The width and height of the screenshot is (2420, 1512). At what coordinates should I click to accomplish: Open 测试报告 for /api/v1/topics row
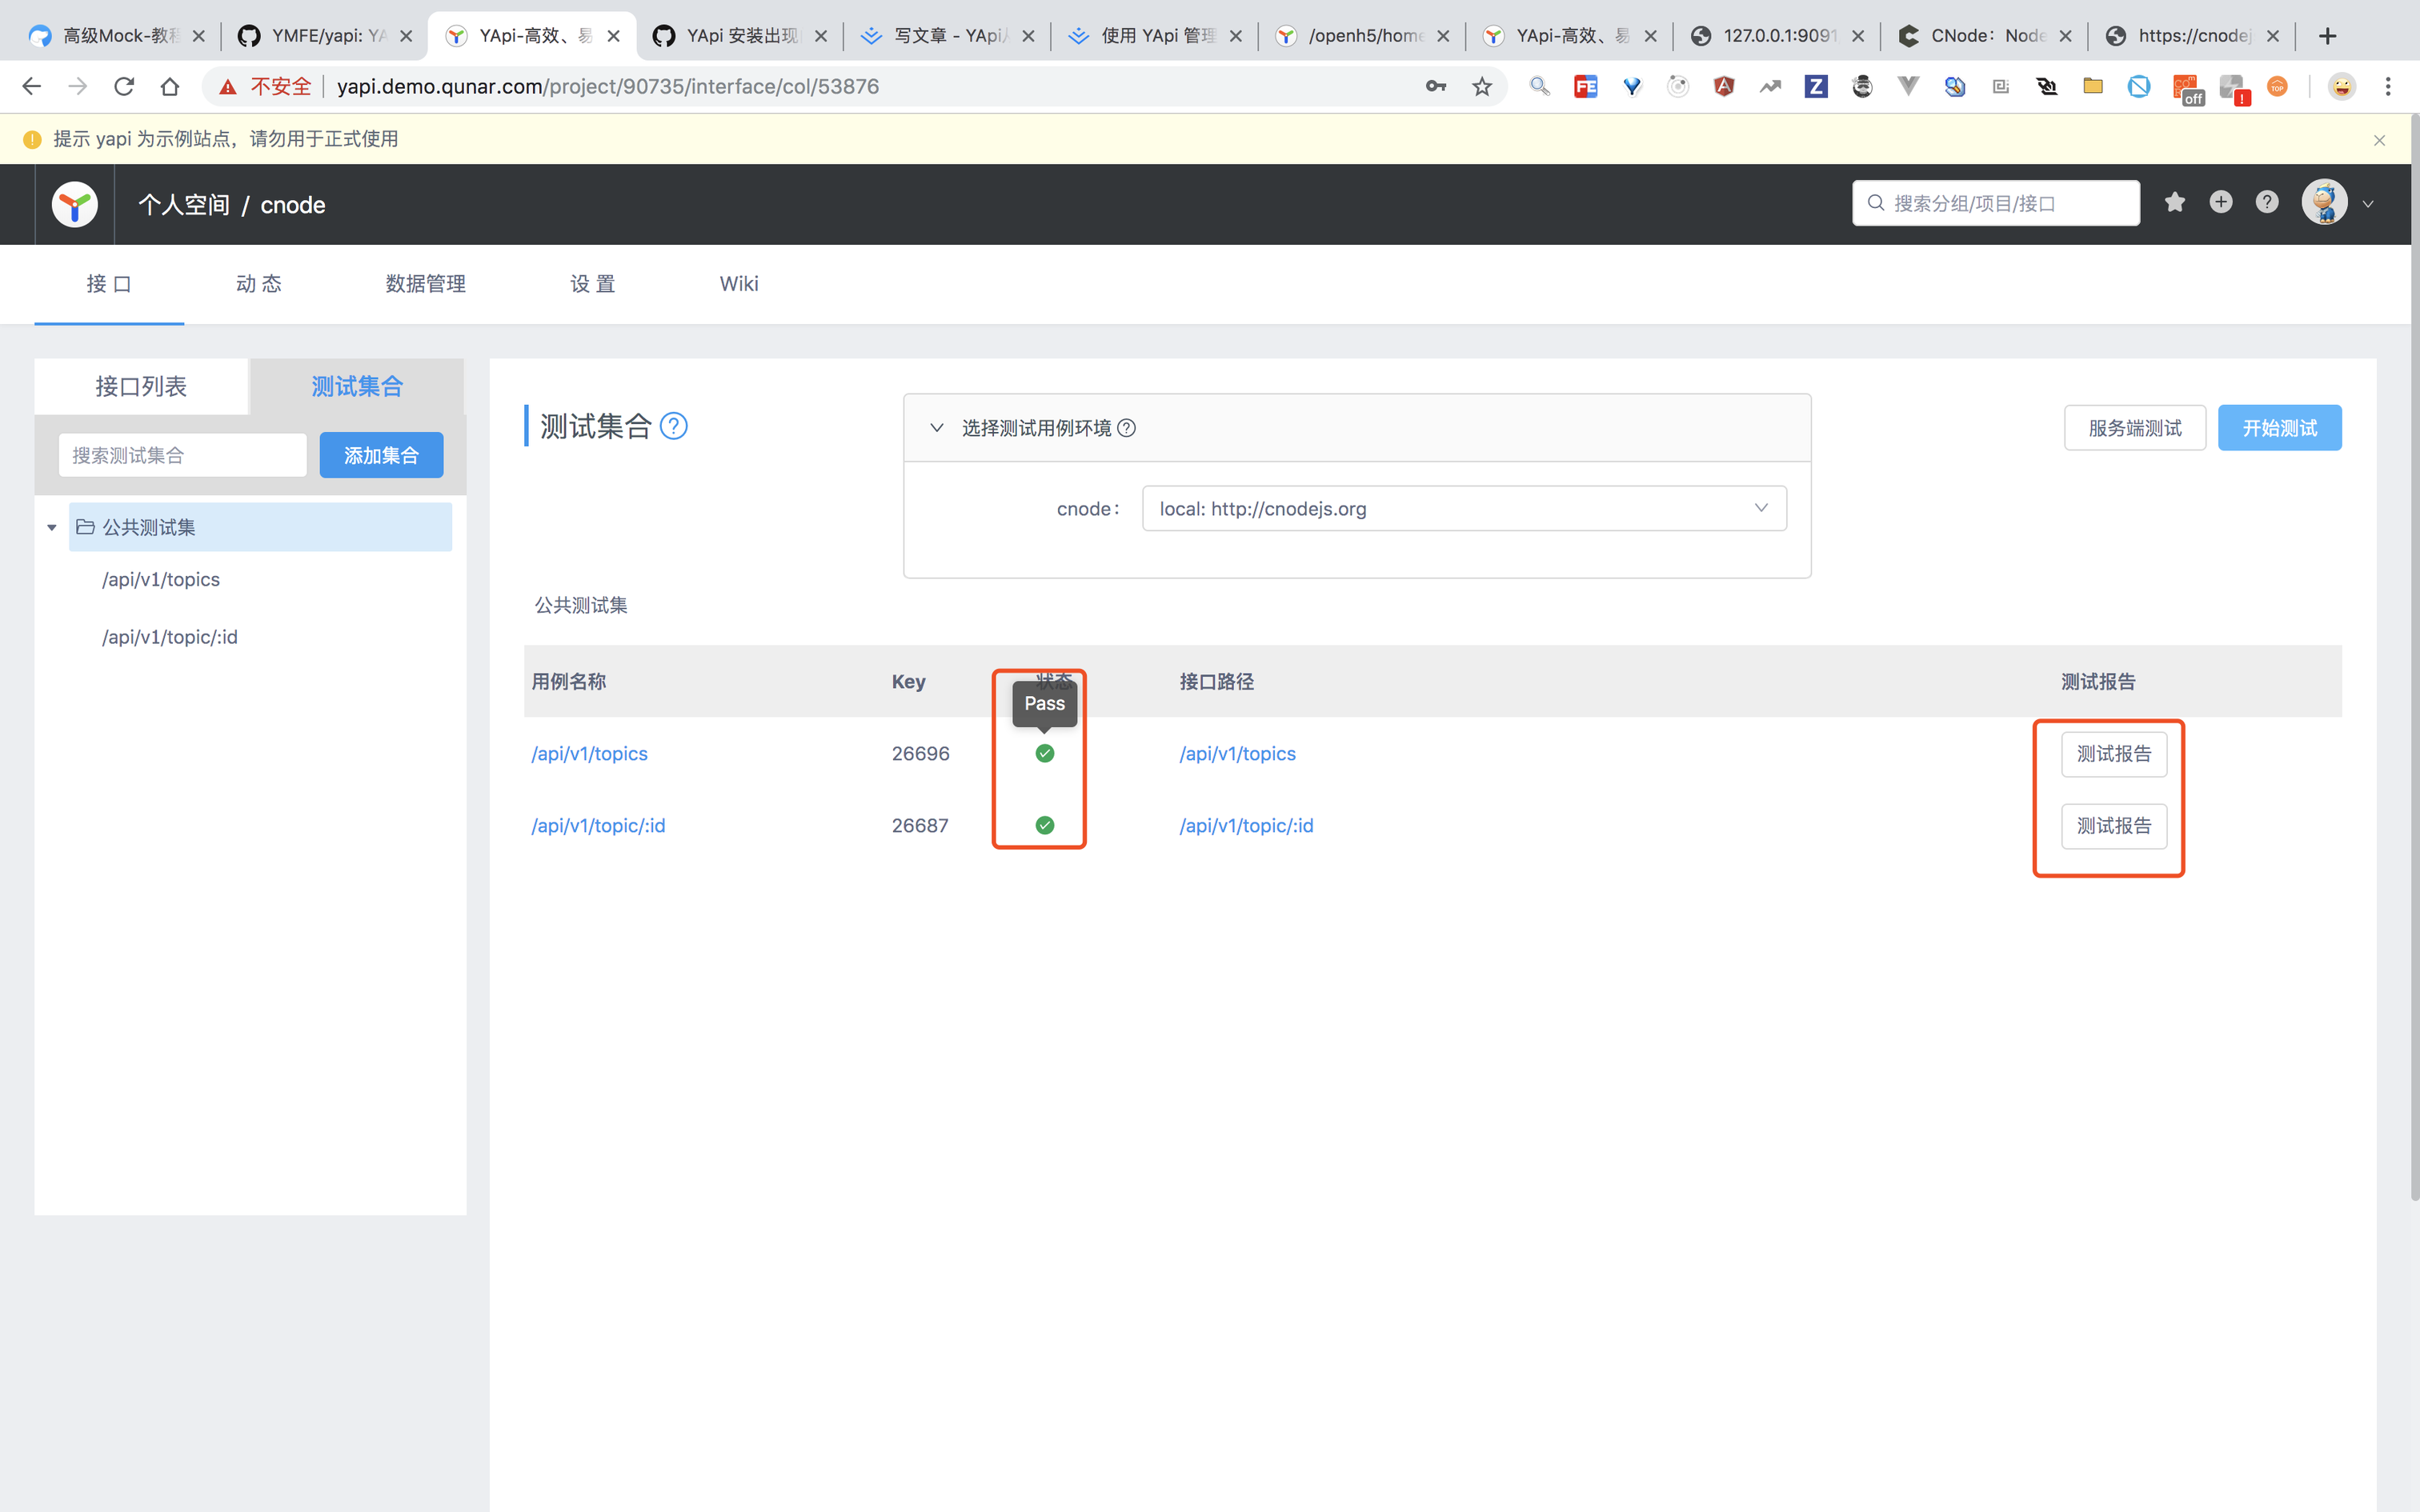(x=2113, y=754)
